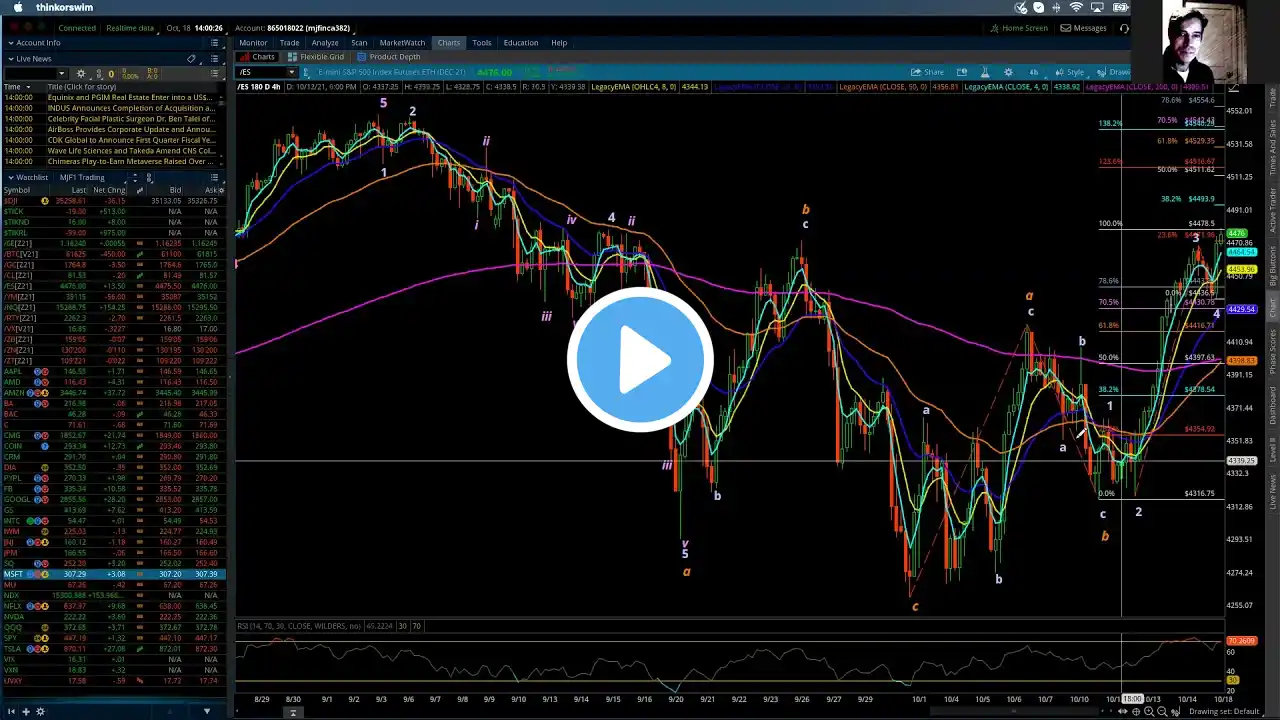This screenshot has width=1280, height=720.
Task: Click the Help tab
Action: pyautogui.click(x=559, y=43)
